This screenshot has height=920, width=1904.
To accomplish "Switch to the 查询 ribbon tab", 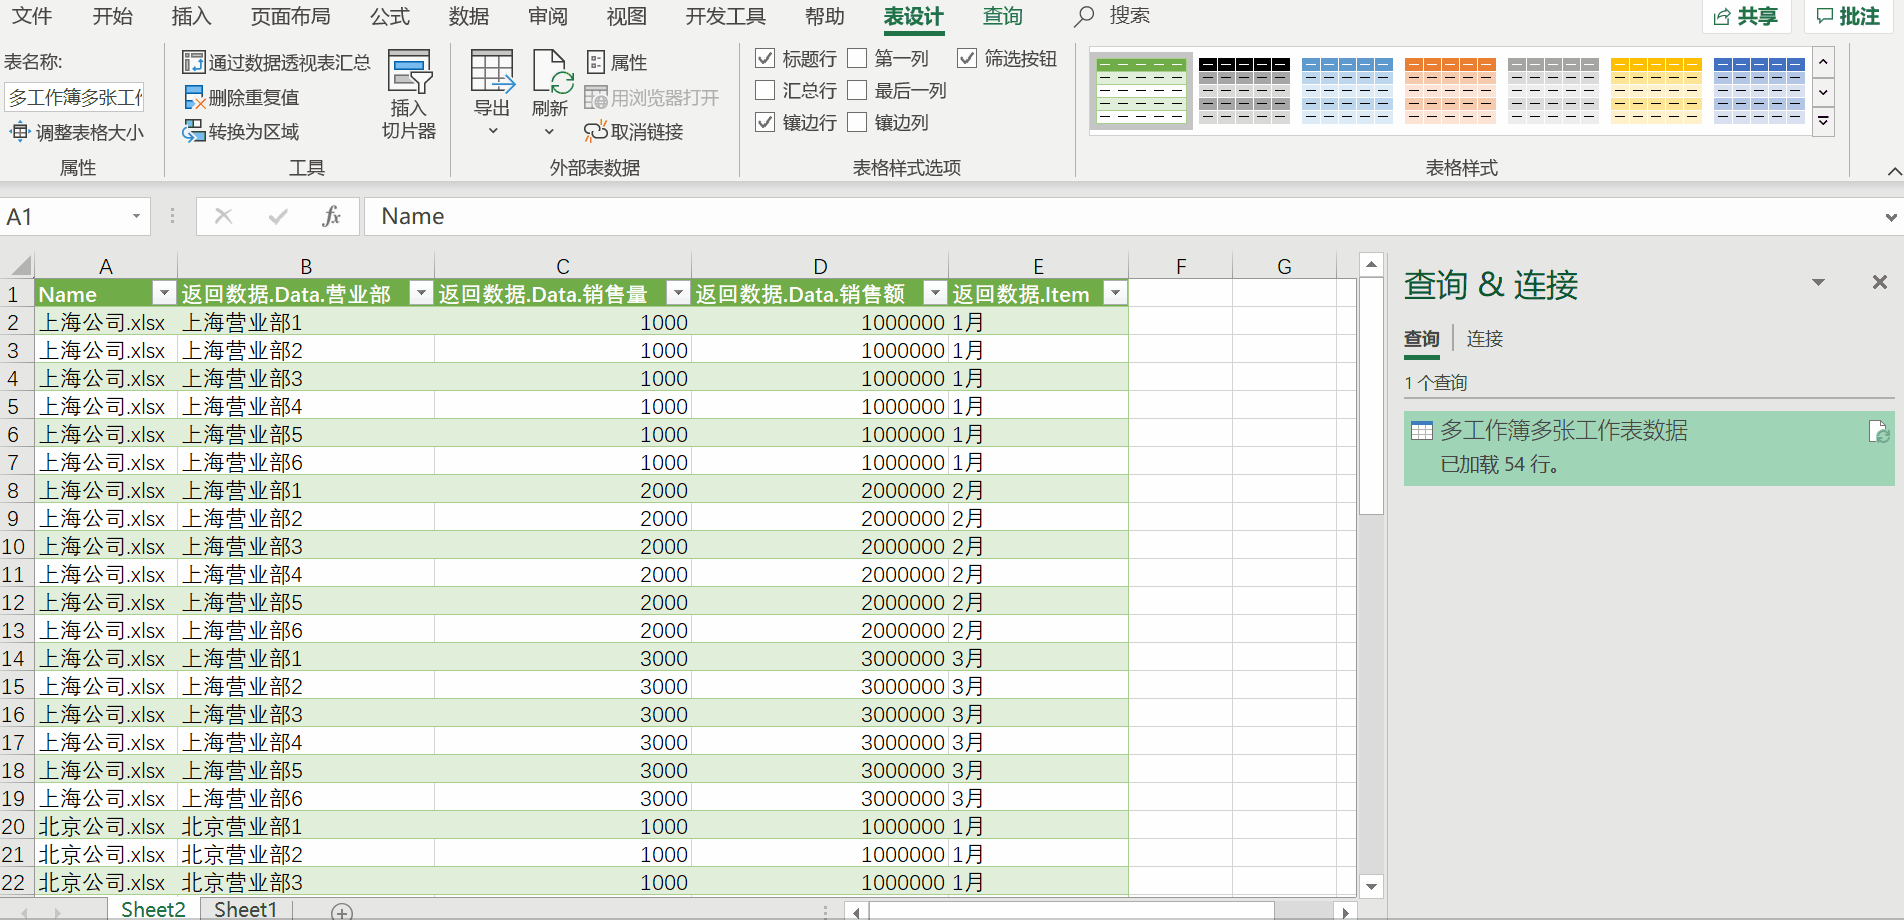I will pyautogui.click(x=1002, y=16).
